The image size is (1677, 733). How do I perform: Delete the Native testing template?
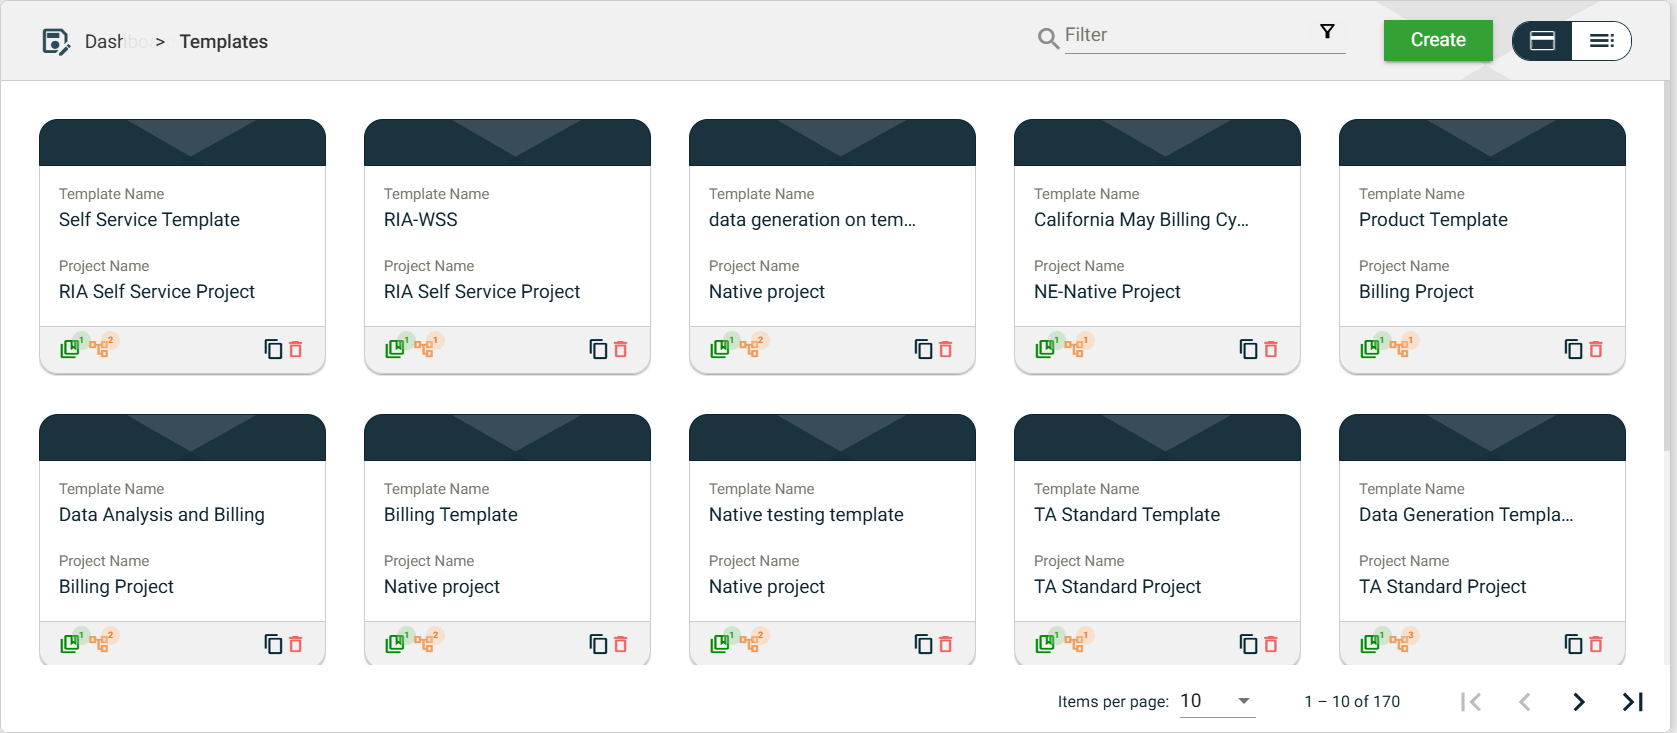(945, 644)
